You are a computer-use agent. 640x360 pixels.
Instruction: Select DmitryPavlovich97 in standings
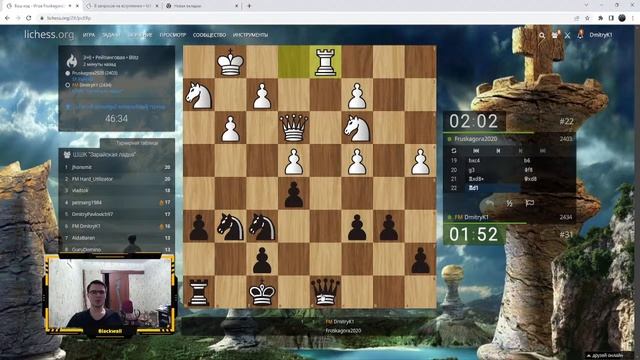click(x=93, y=214)
